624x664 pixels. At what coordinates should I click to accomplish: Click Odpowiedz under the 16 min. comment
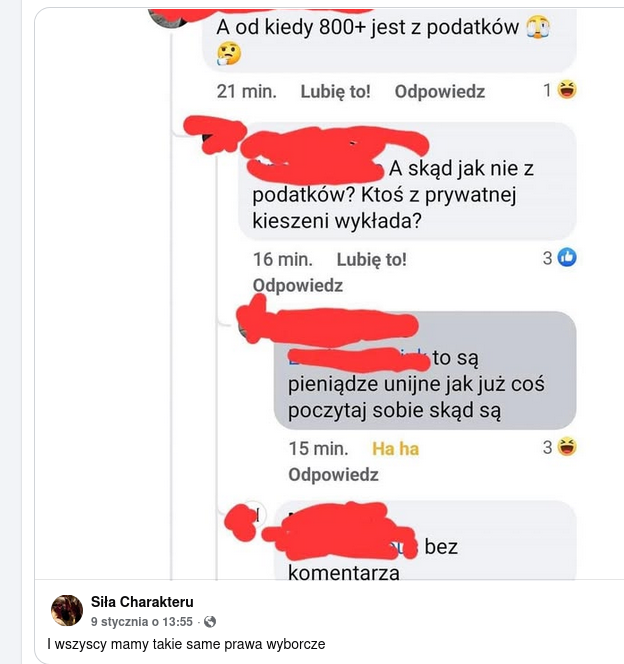click(x=298, y=285)
